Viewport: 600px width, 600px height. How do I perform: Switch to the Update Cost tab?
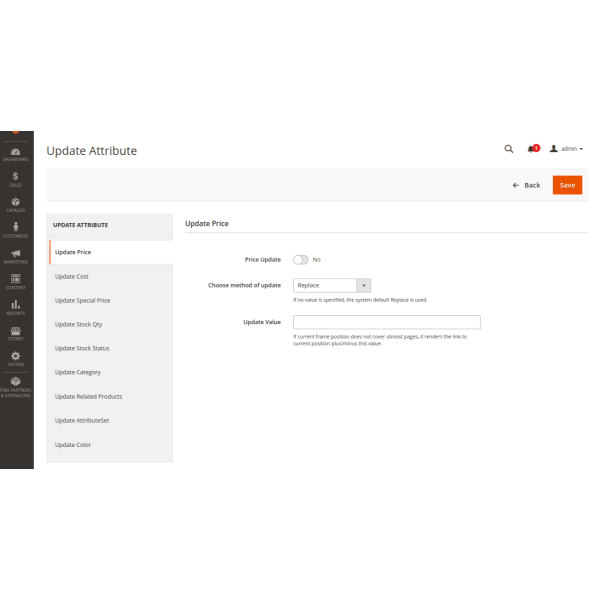(x=72, y=276)
